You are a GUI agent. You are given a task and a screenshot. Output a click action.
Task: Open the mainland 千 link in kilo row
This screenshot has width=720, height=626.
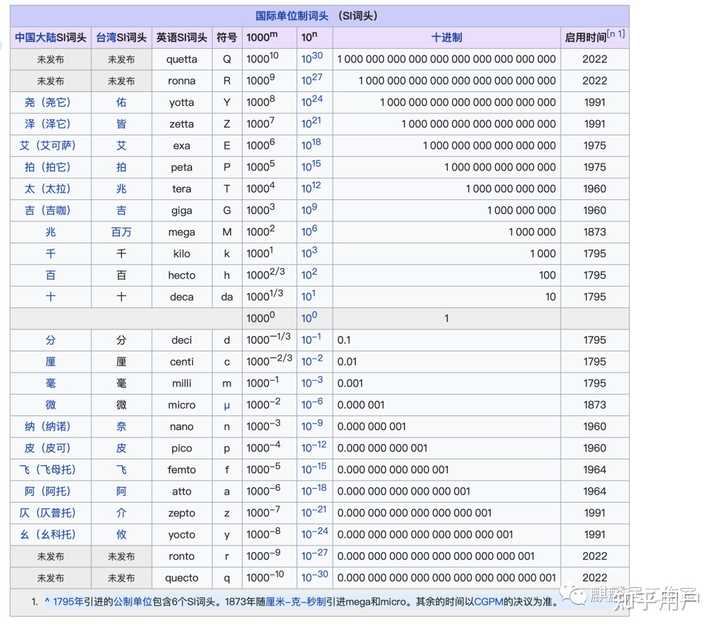51,254
